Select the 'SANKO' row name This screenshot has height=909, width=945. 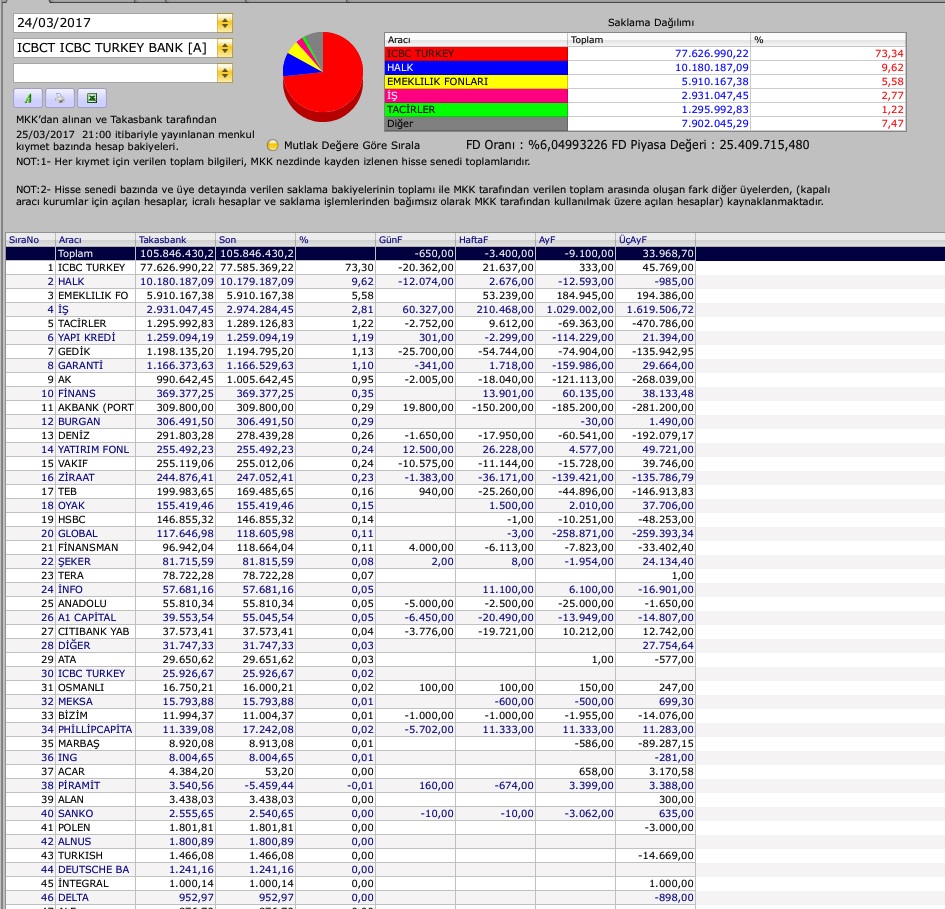75,813
